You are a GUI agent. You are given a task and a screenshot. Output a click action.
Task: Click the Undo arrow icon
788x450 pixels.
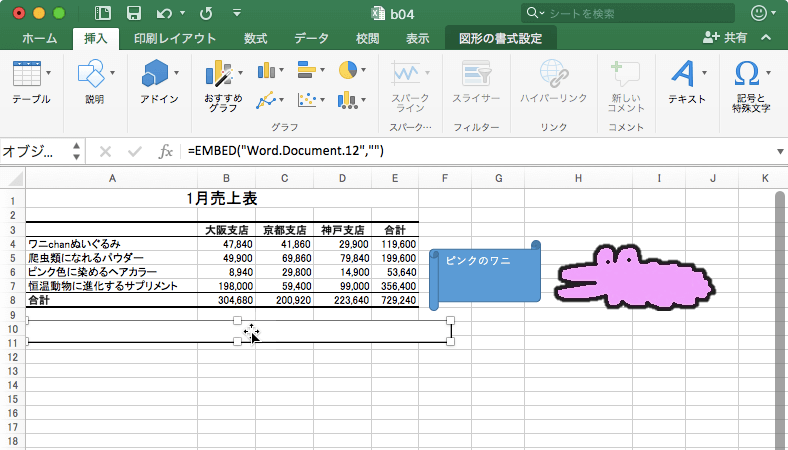click(x=164, y=14)
